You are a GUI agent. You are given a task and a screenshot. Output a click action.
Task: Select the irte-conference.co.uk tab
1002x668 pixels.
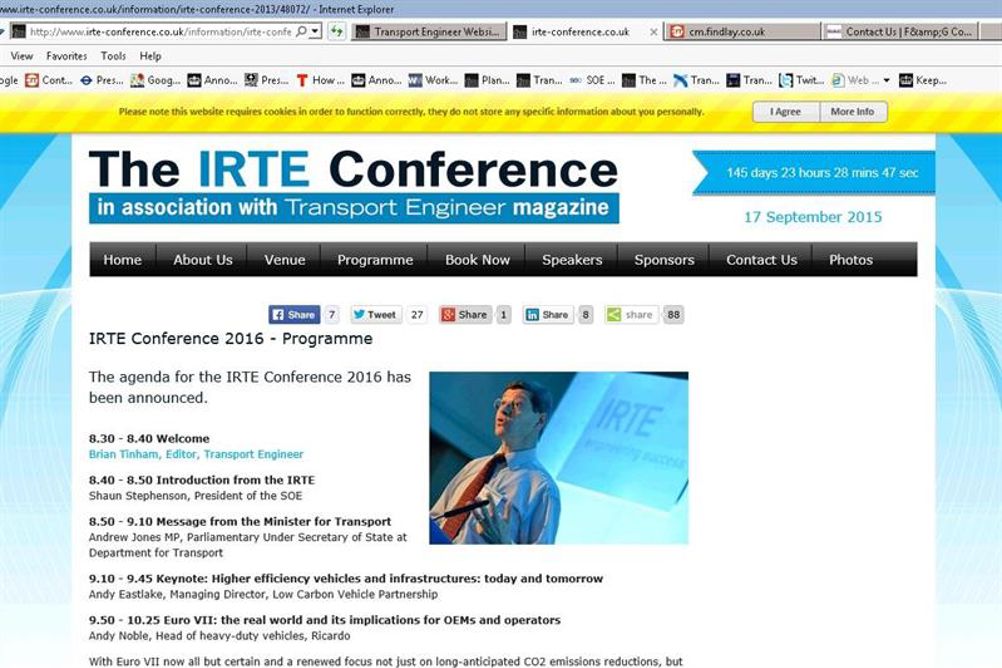[x=580, y=31]
